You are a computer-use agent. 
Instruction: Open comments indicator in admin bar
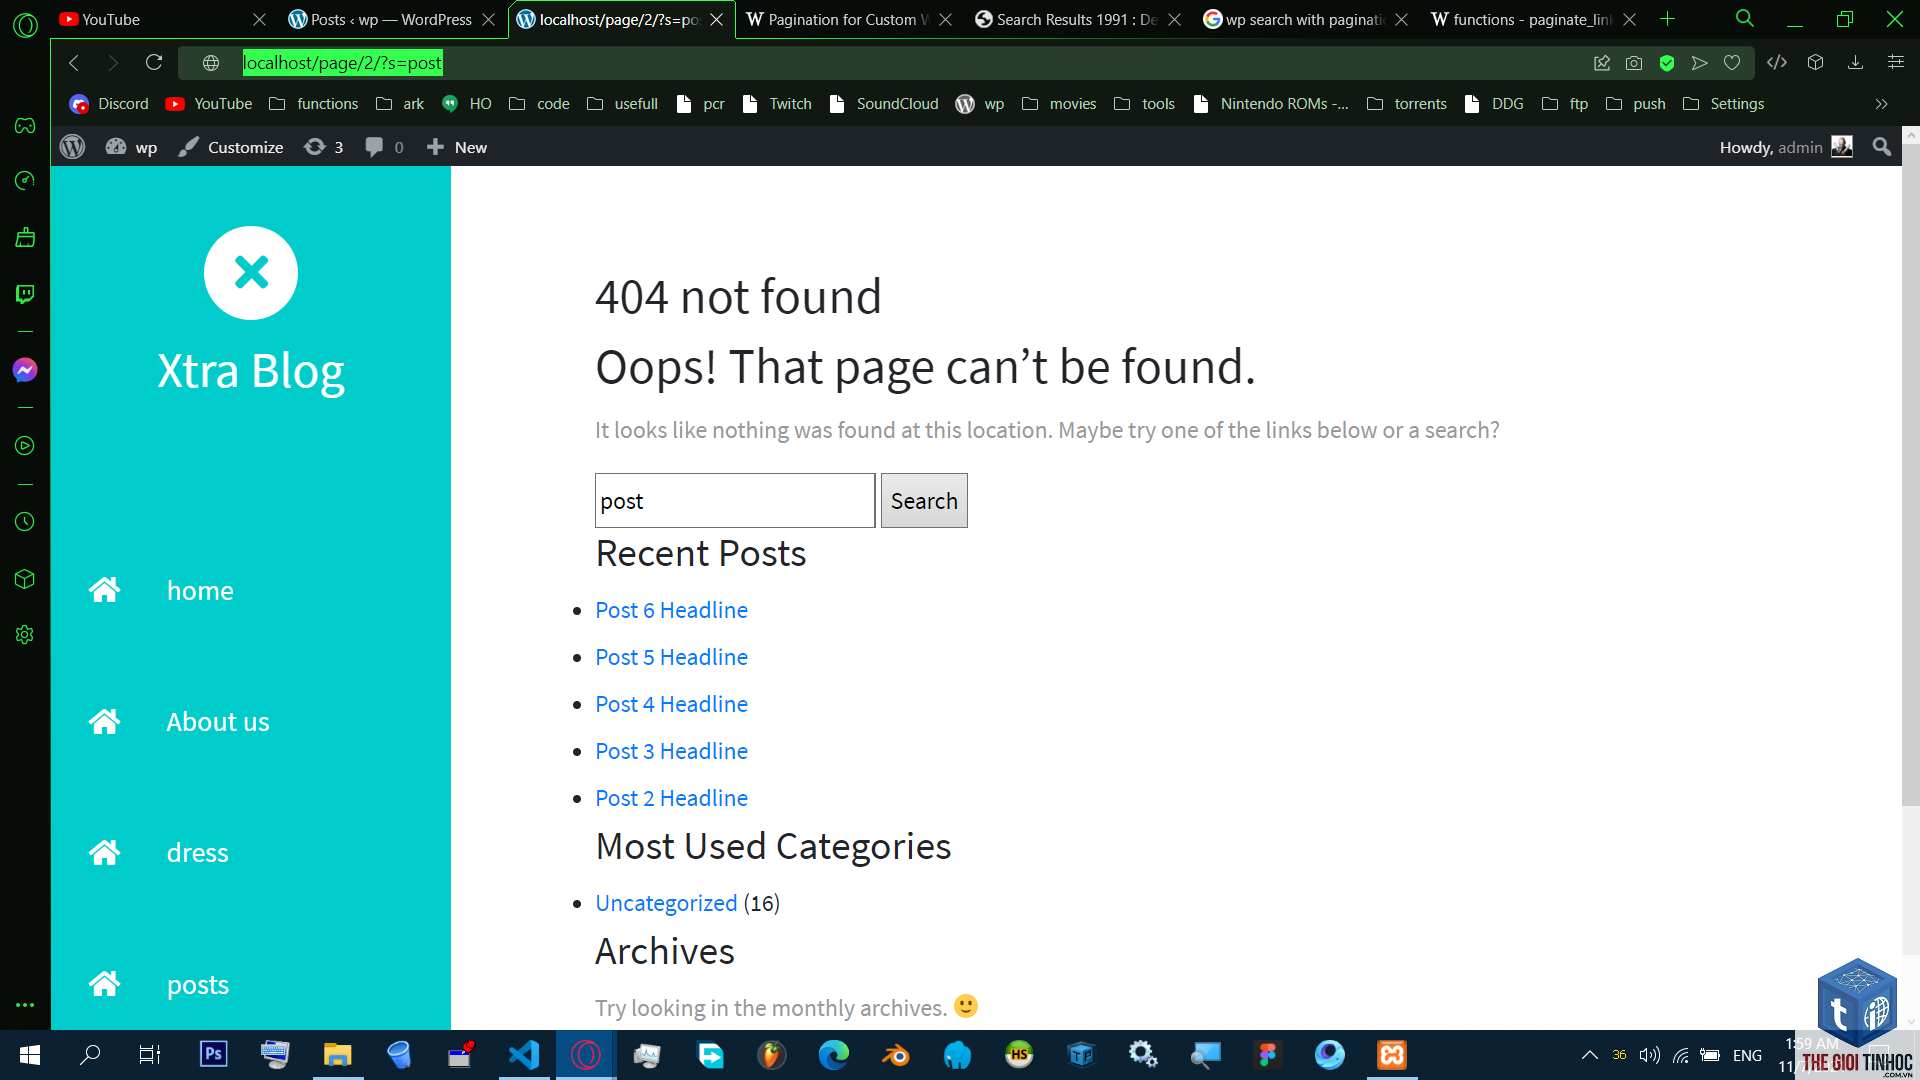point(385,147)
